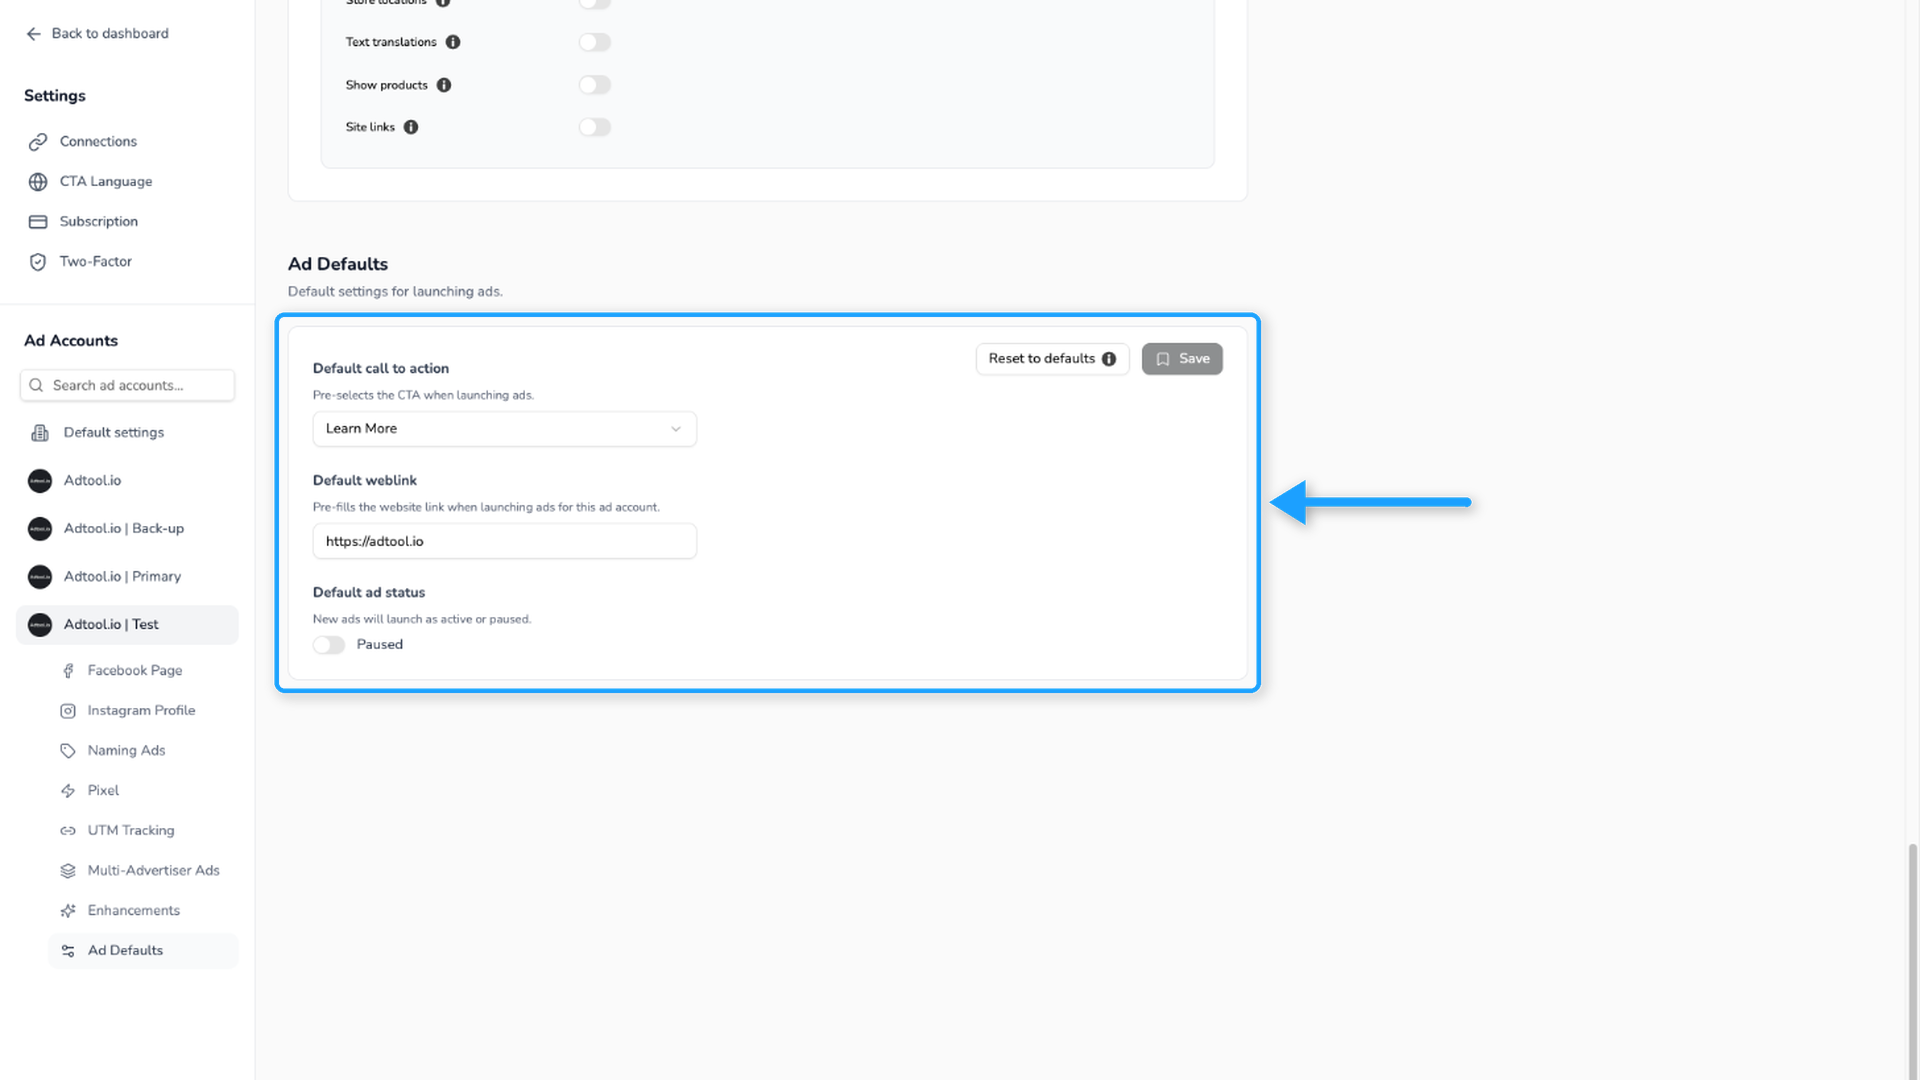Image resolution: width=1920 pixels, height=1080 pixels.
Task: Click the Two-Factor shield icon
Action: click(x=38, y=262)
